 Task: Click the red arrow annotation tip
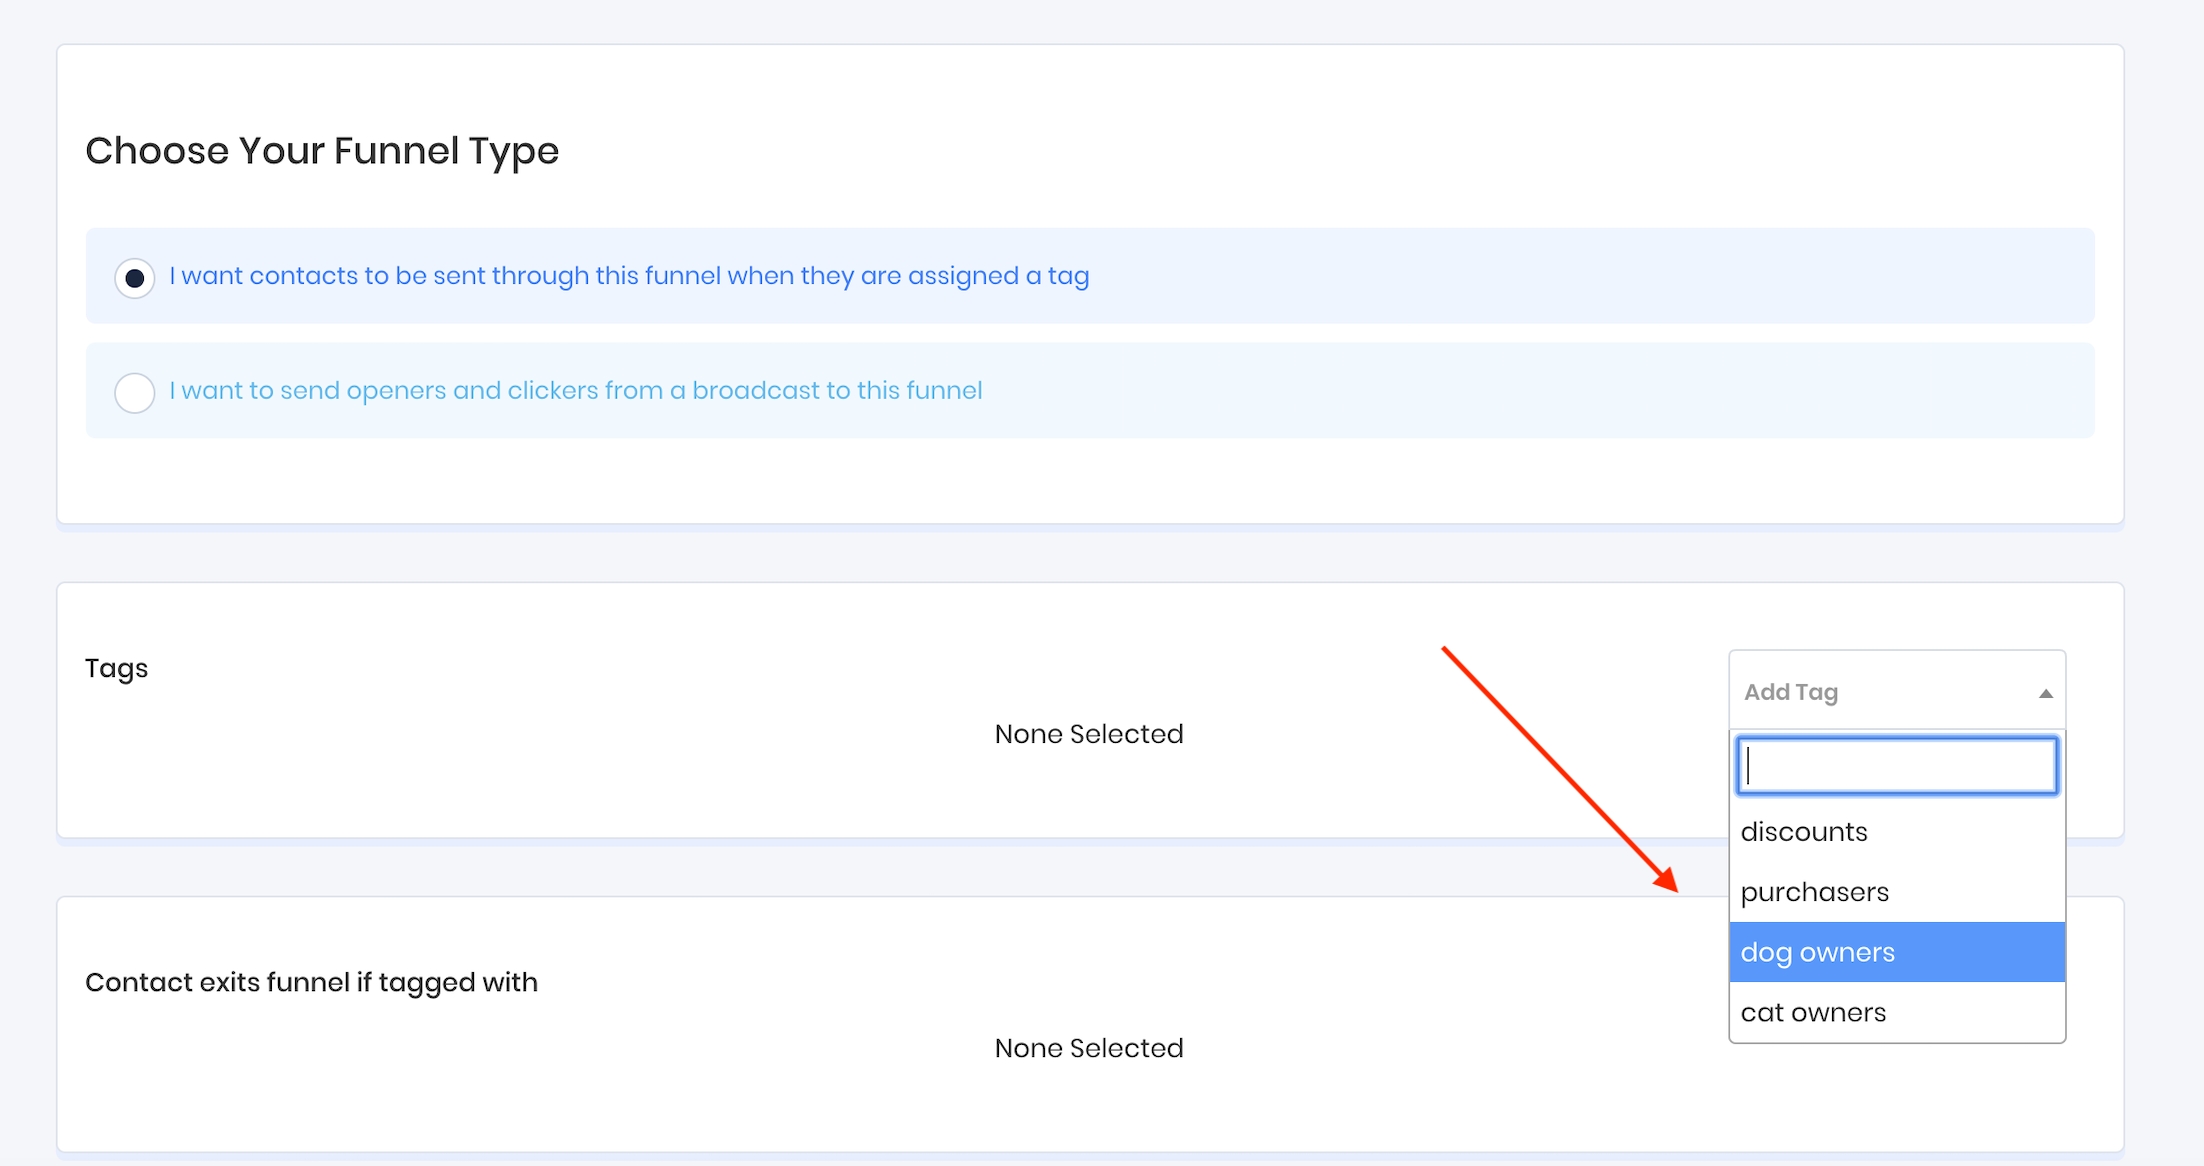(1674, 888)
